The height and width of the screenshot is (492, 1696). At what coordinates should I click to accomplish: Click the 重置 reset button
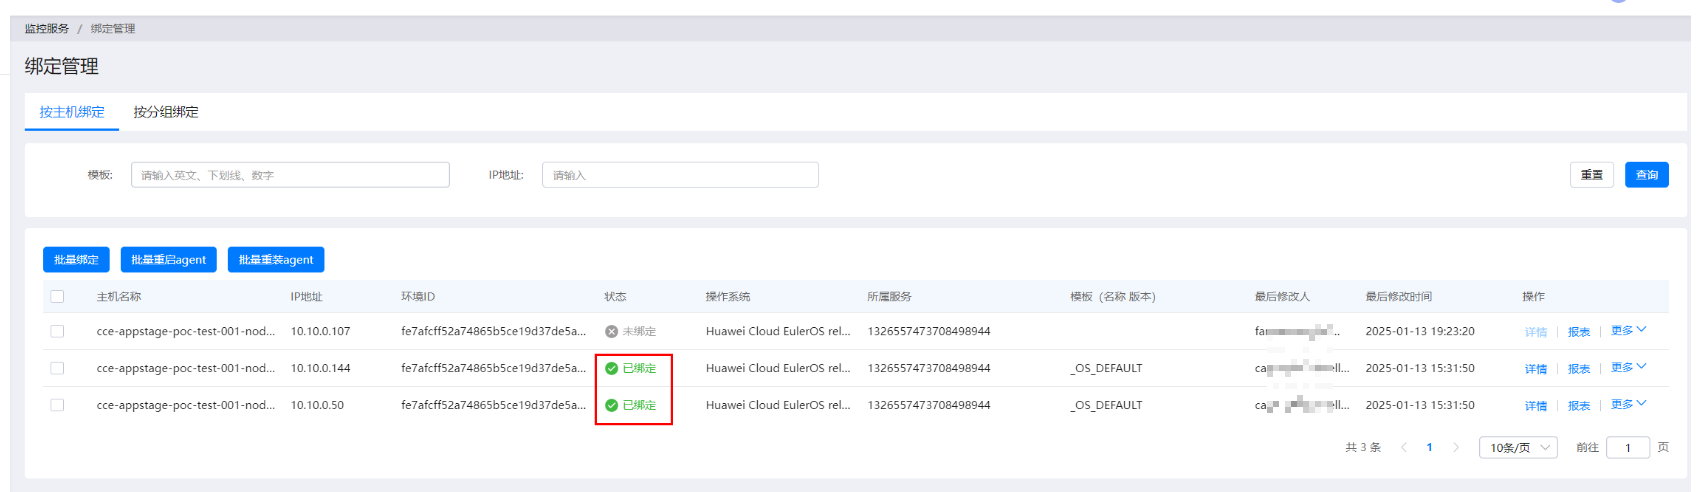tap(1591, 175)
